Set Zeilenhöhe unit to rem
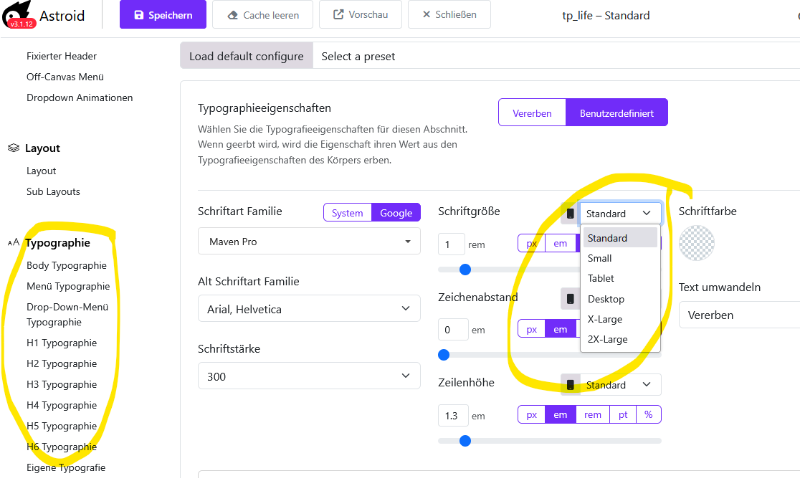The height and width of the screenshot is (478, 800). coord(592,415)
